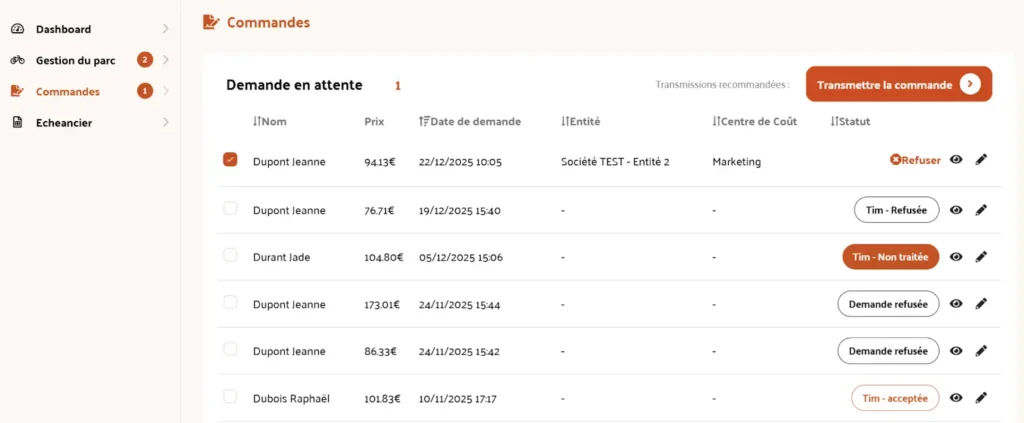Click pencil icon for Dubois Raphaël order
This screenshot has width=1024, height=423.
click(981, 398)
